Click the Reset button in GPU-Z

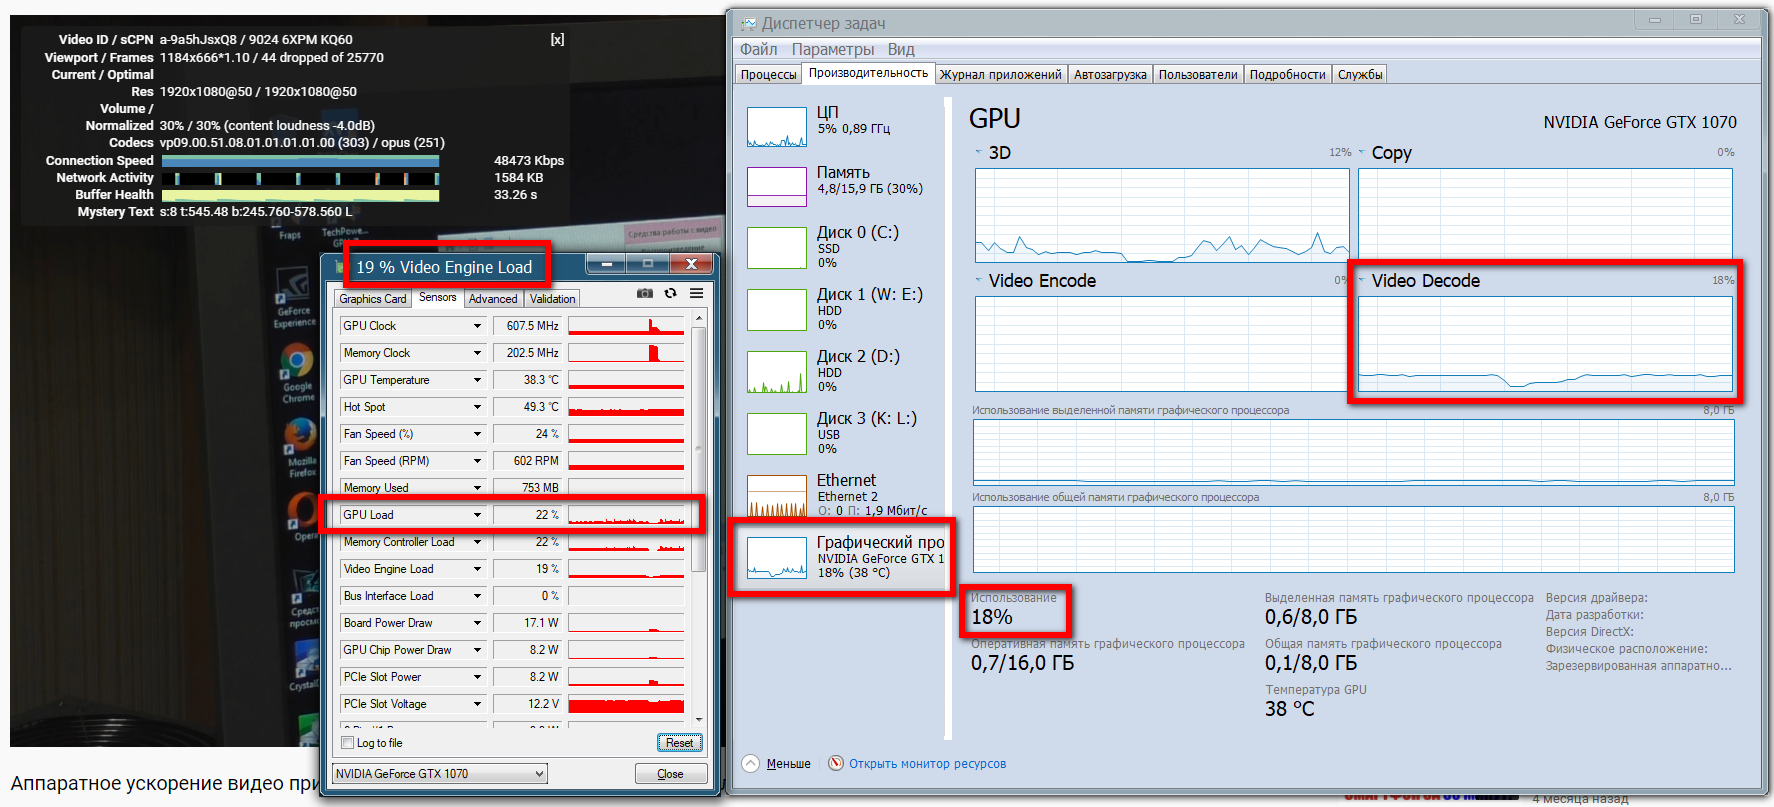click(680, 742)
